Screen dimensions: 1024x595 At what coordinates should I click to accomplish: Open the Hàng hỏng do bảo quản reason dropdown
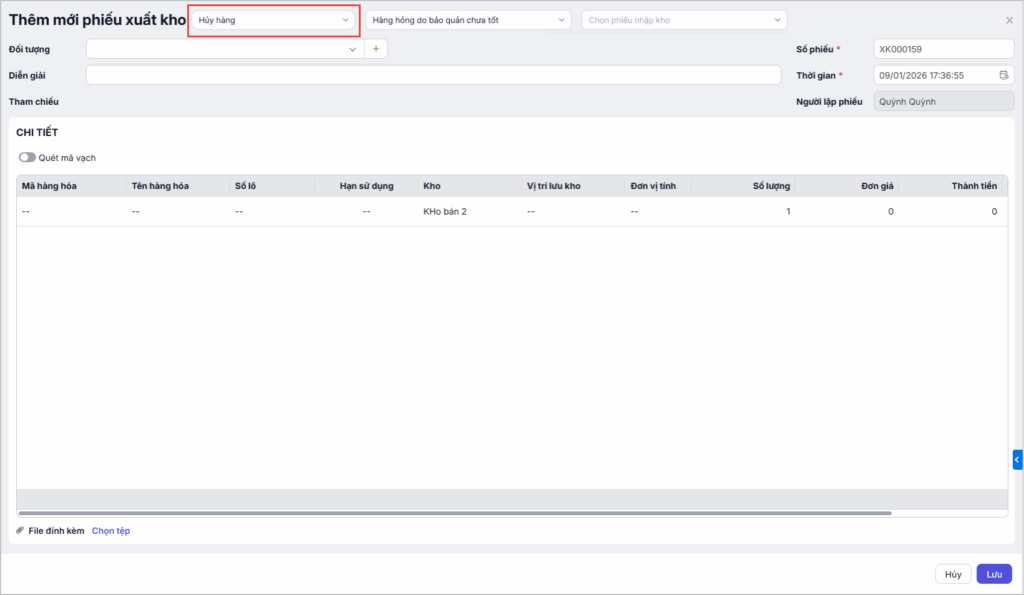pos(468,20)
